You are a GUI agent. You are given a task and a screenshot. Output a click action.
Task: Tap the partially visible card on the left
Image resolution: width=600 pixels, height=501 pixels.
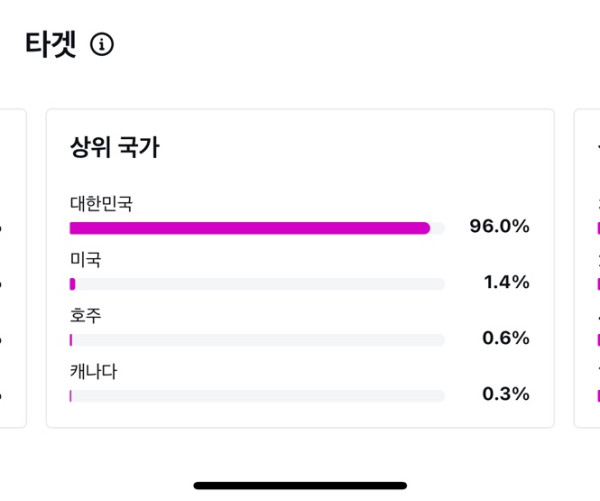click(12, 268)
